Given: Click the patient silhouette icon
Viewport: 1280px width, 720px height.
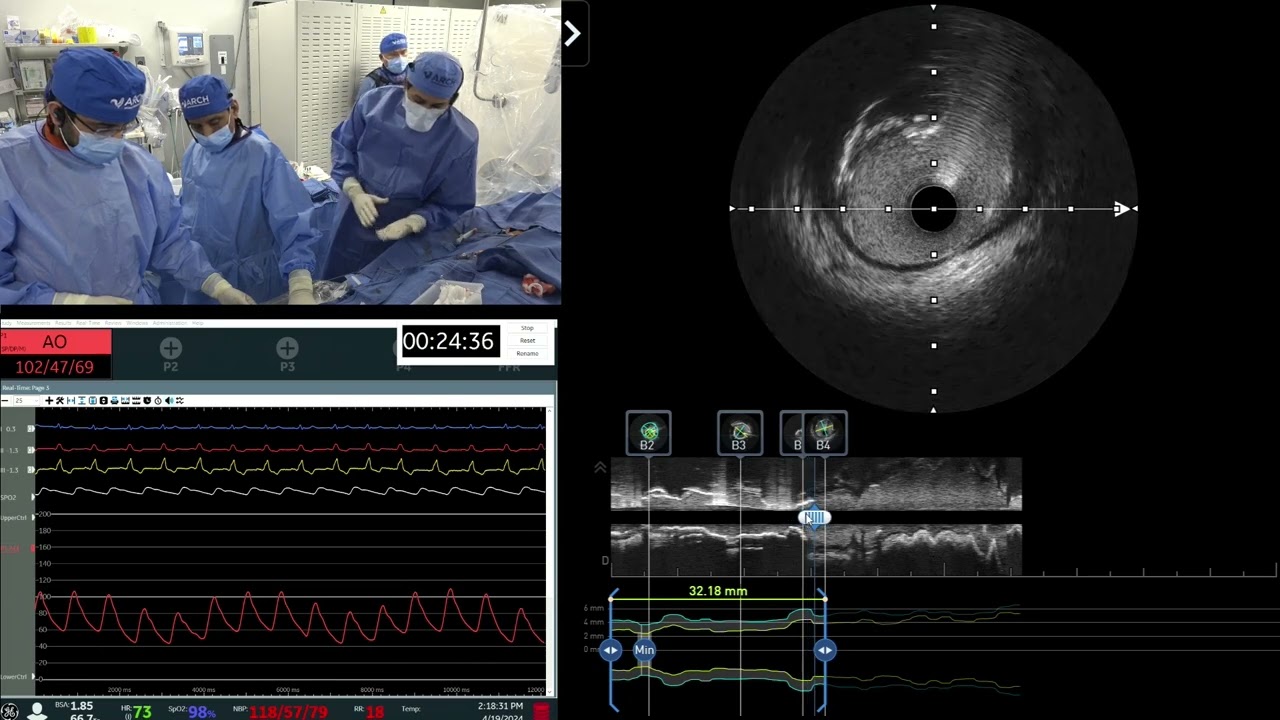Looking at the screenshot, I should tap(37, 711).
